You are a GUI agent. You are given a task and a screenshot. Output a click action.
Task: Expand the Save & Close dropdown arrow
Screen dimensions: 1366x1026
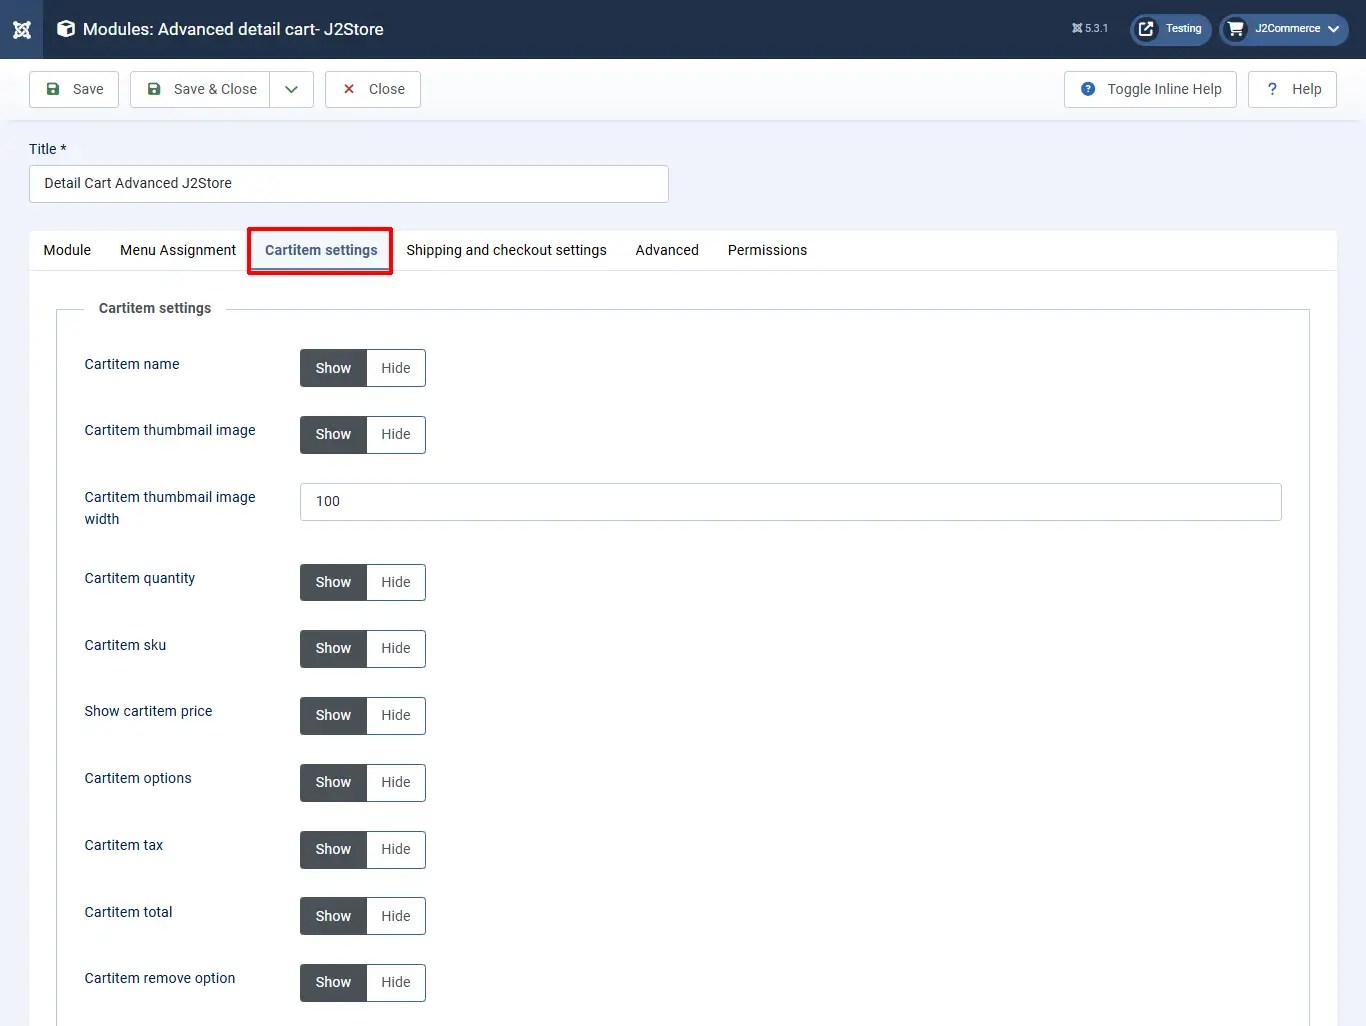(x=292, y=89)
